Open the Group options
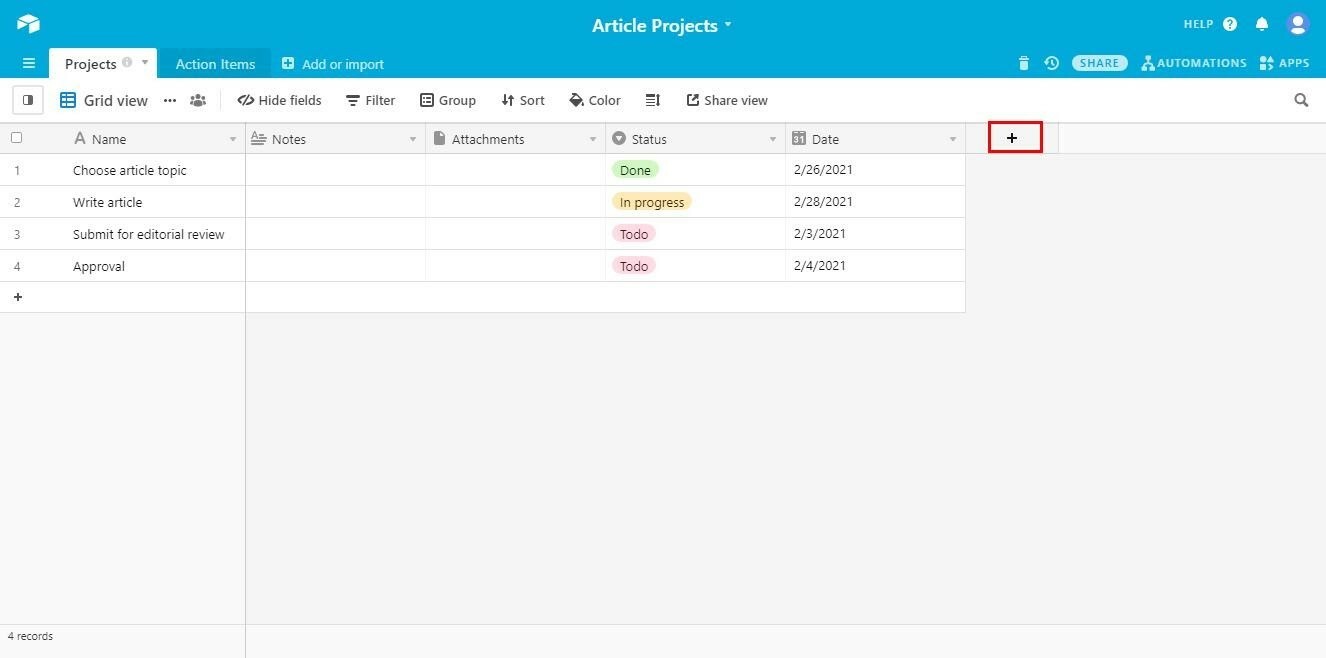1326x658 pixels. (447, 100)
